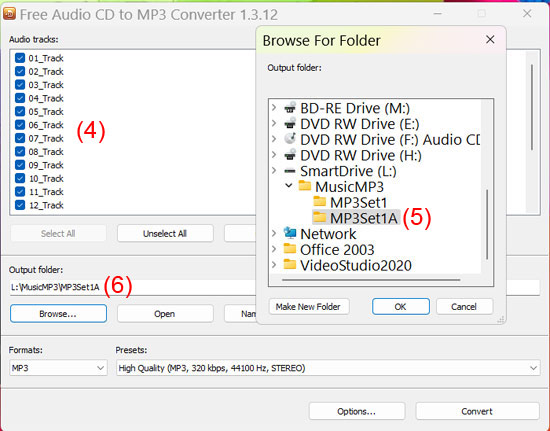Select the Office 2003 folder icon
The width and height of the screenshot is (550, 431).
(x=290, y=249)
